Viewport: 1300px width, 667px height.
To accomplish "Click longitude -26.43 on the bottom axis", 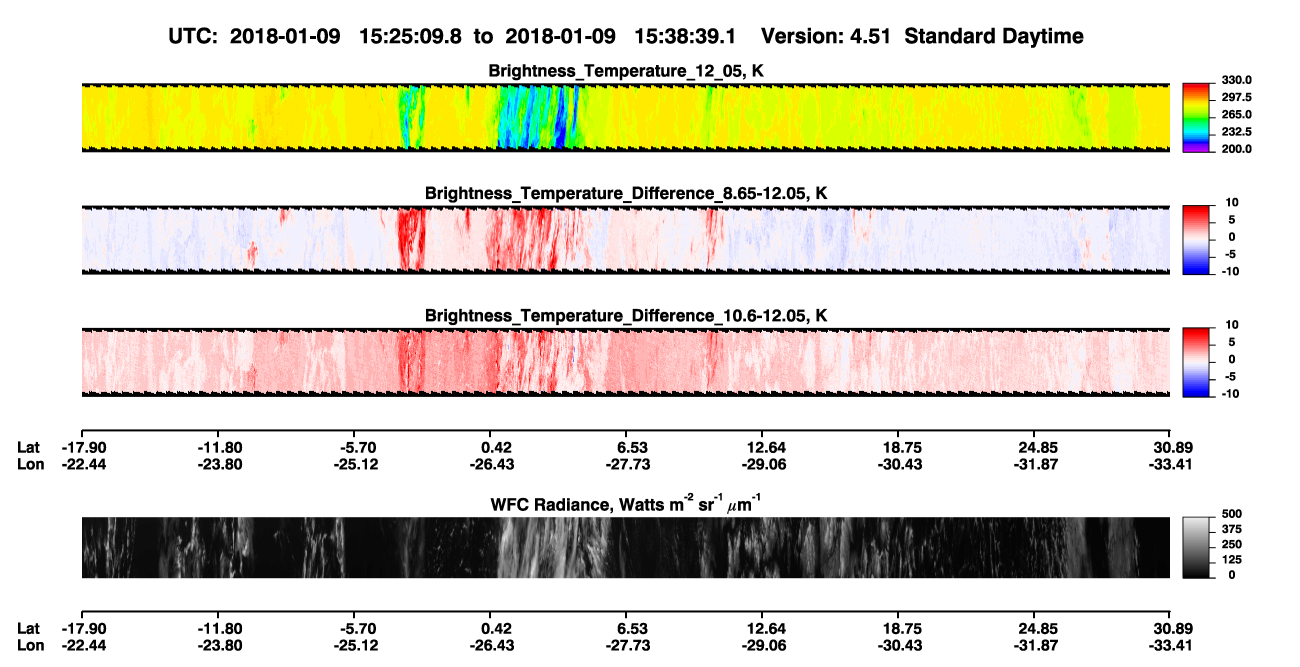I will coord(490,645).
